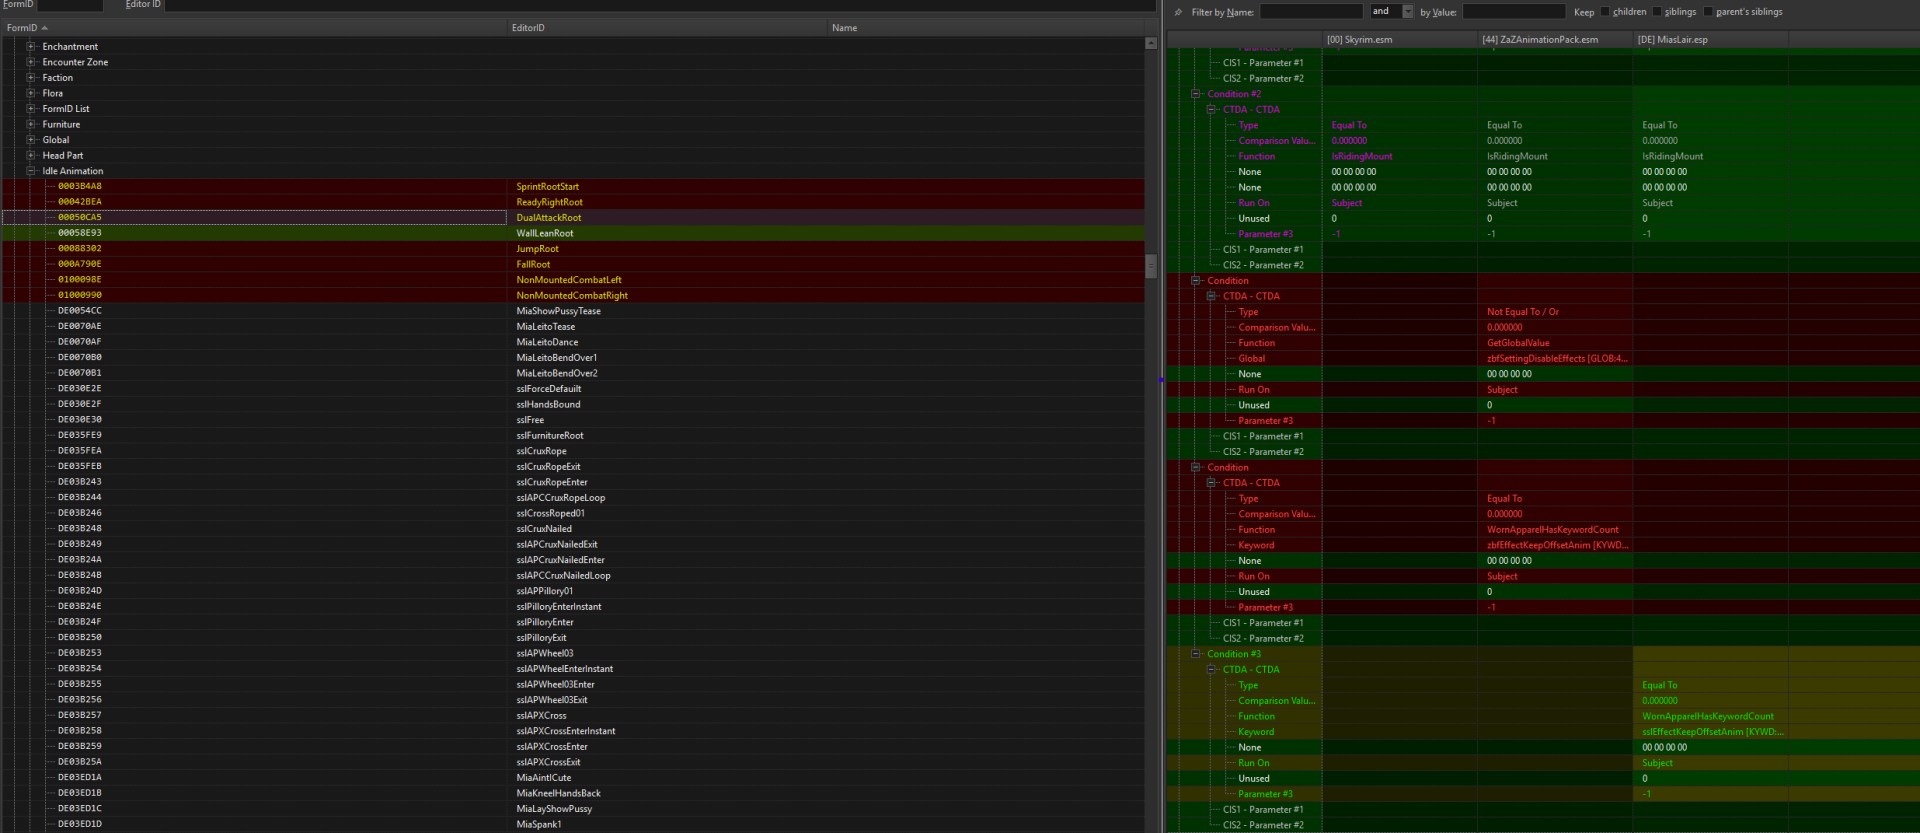The height and width of the screenshot is (833, 1920).
Task: Select the NonMountedCombatLeft record row
Action: tap(572, 280)
